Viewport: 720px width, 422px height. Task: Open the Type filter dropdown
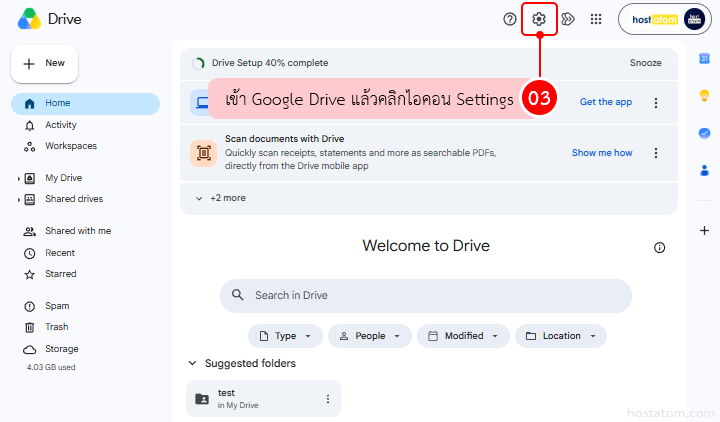285,336
